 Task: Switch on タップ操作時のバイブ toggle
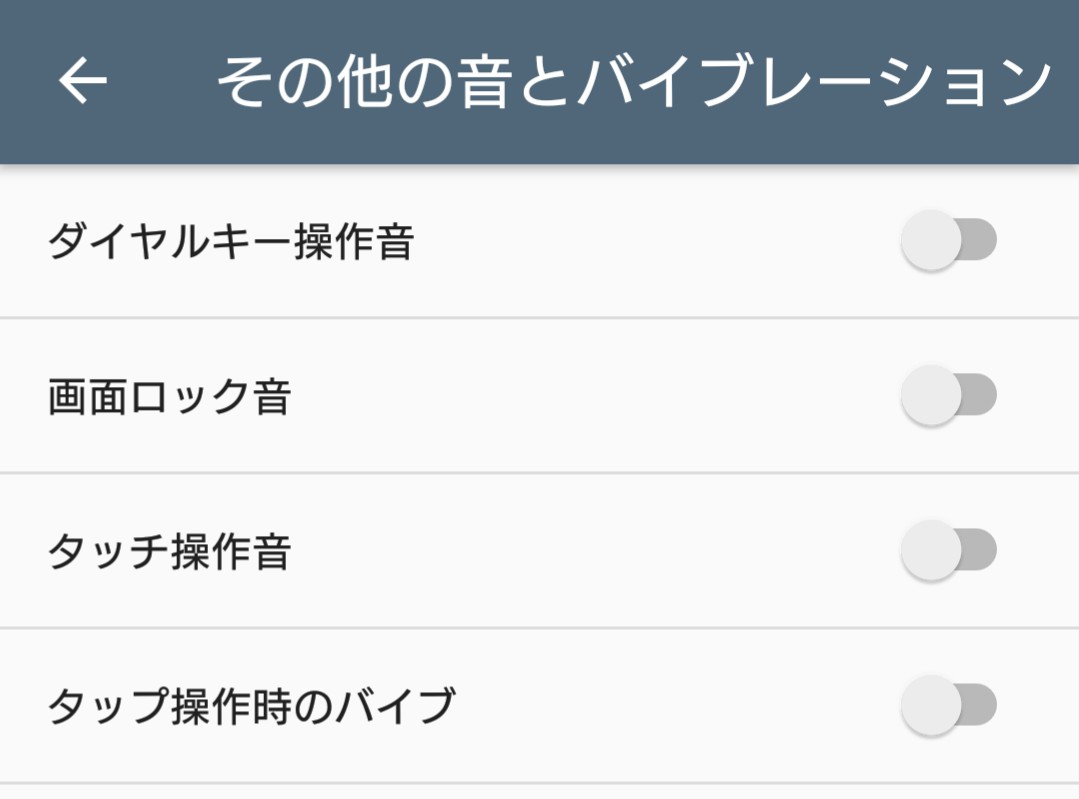pos(948,705)
